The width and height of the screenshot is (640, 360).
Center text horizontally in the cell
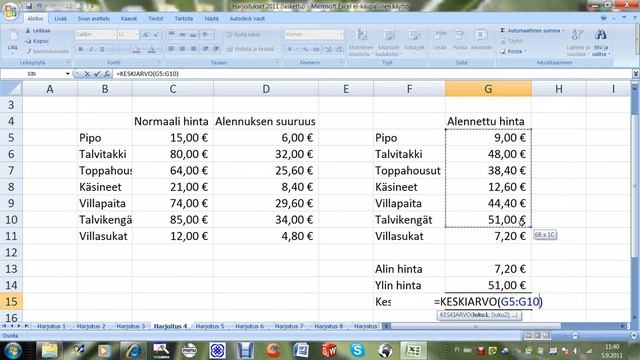182,49
